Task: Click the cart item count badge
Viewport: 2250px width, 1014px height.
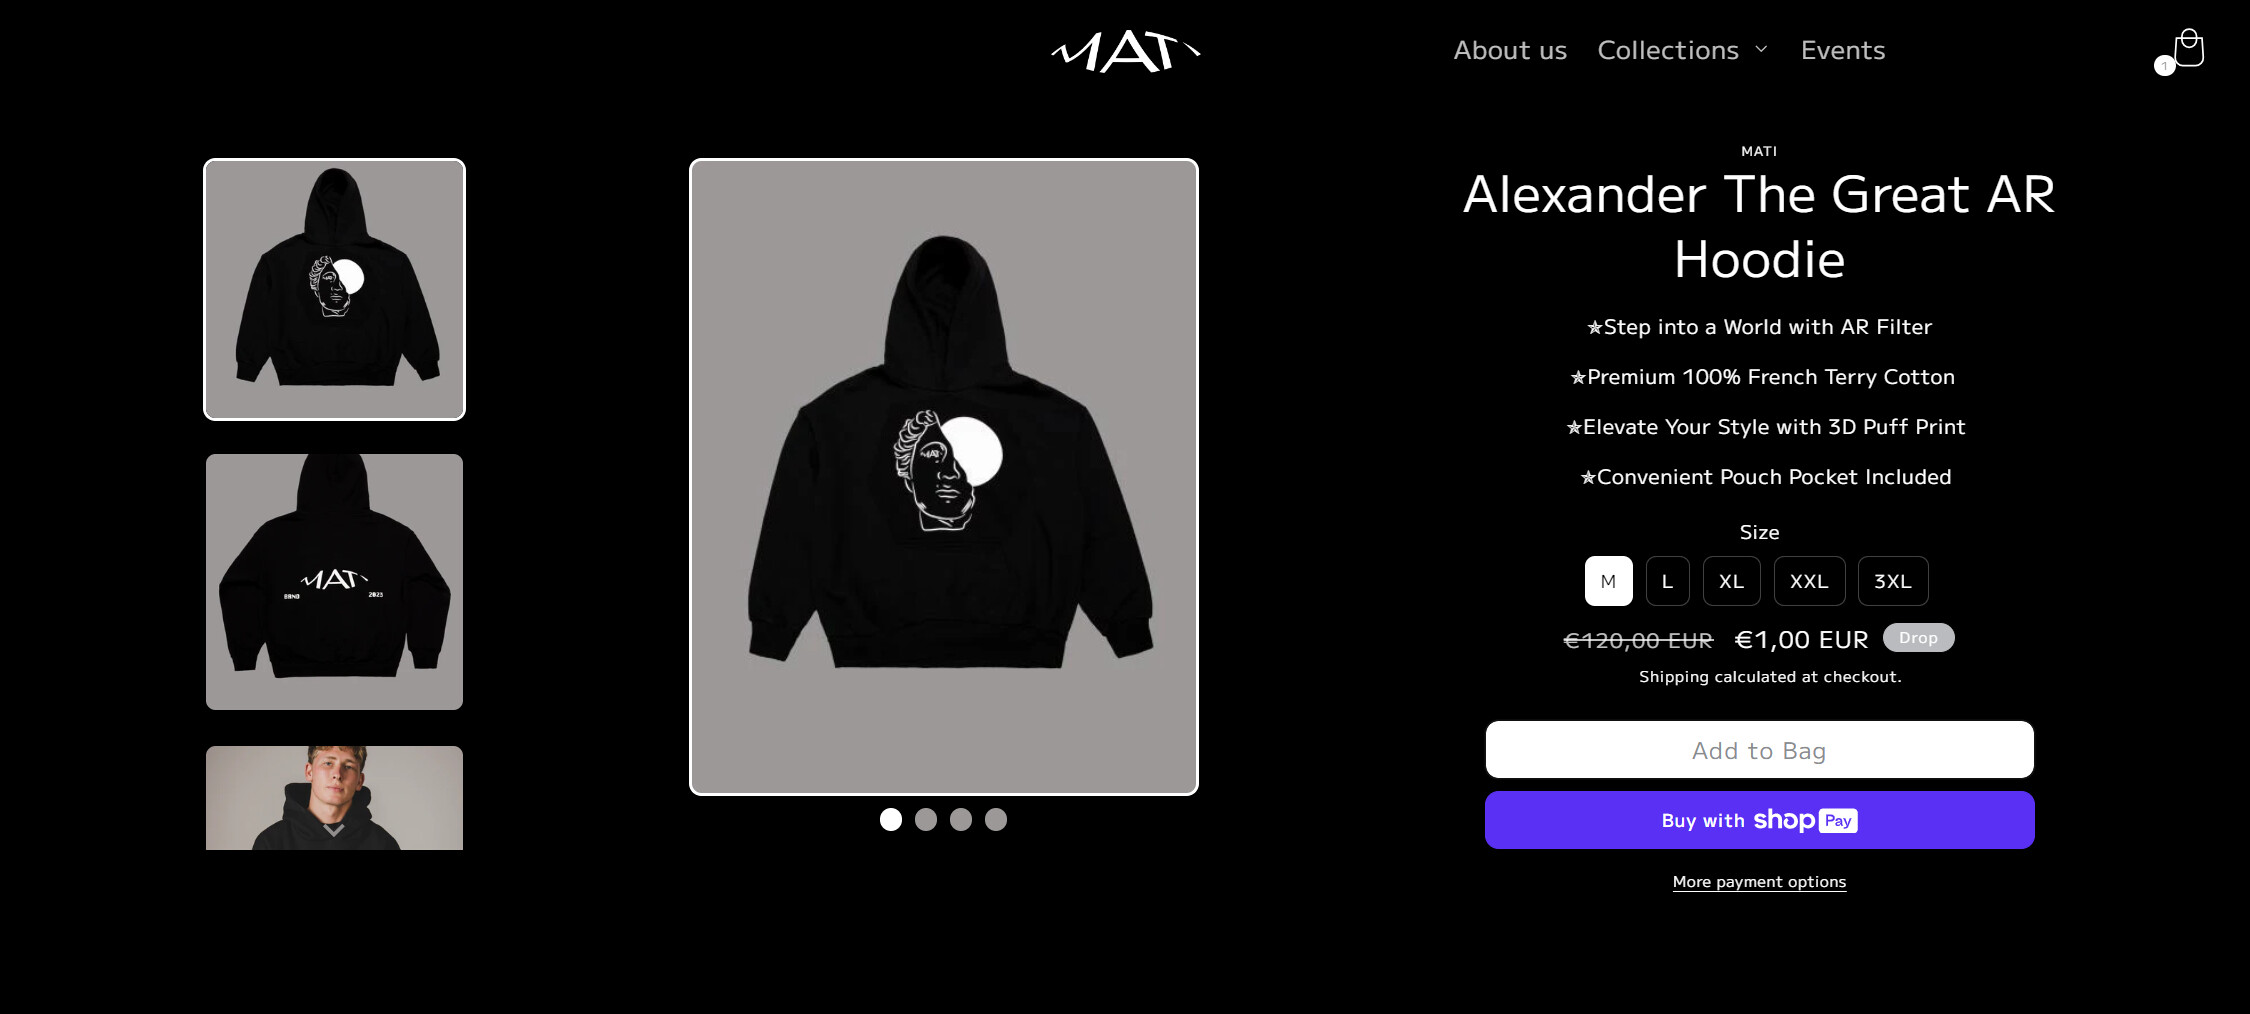Action: (2164, 66)
